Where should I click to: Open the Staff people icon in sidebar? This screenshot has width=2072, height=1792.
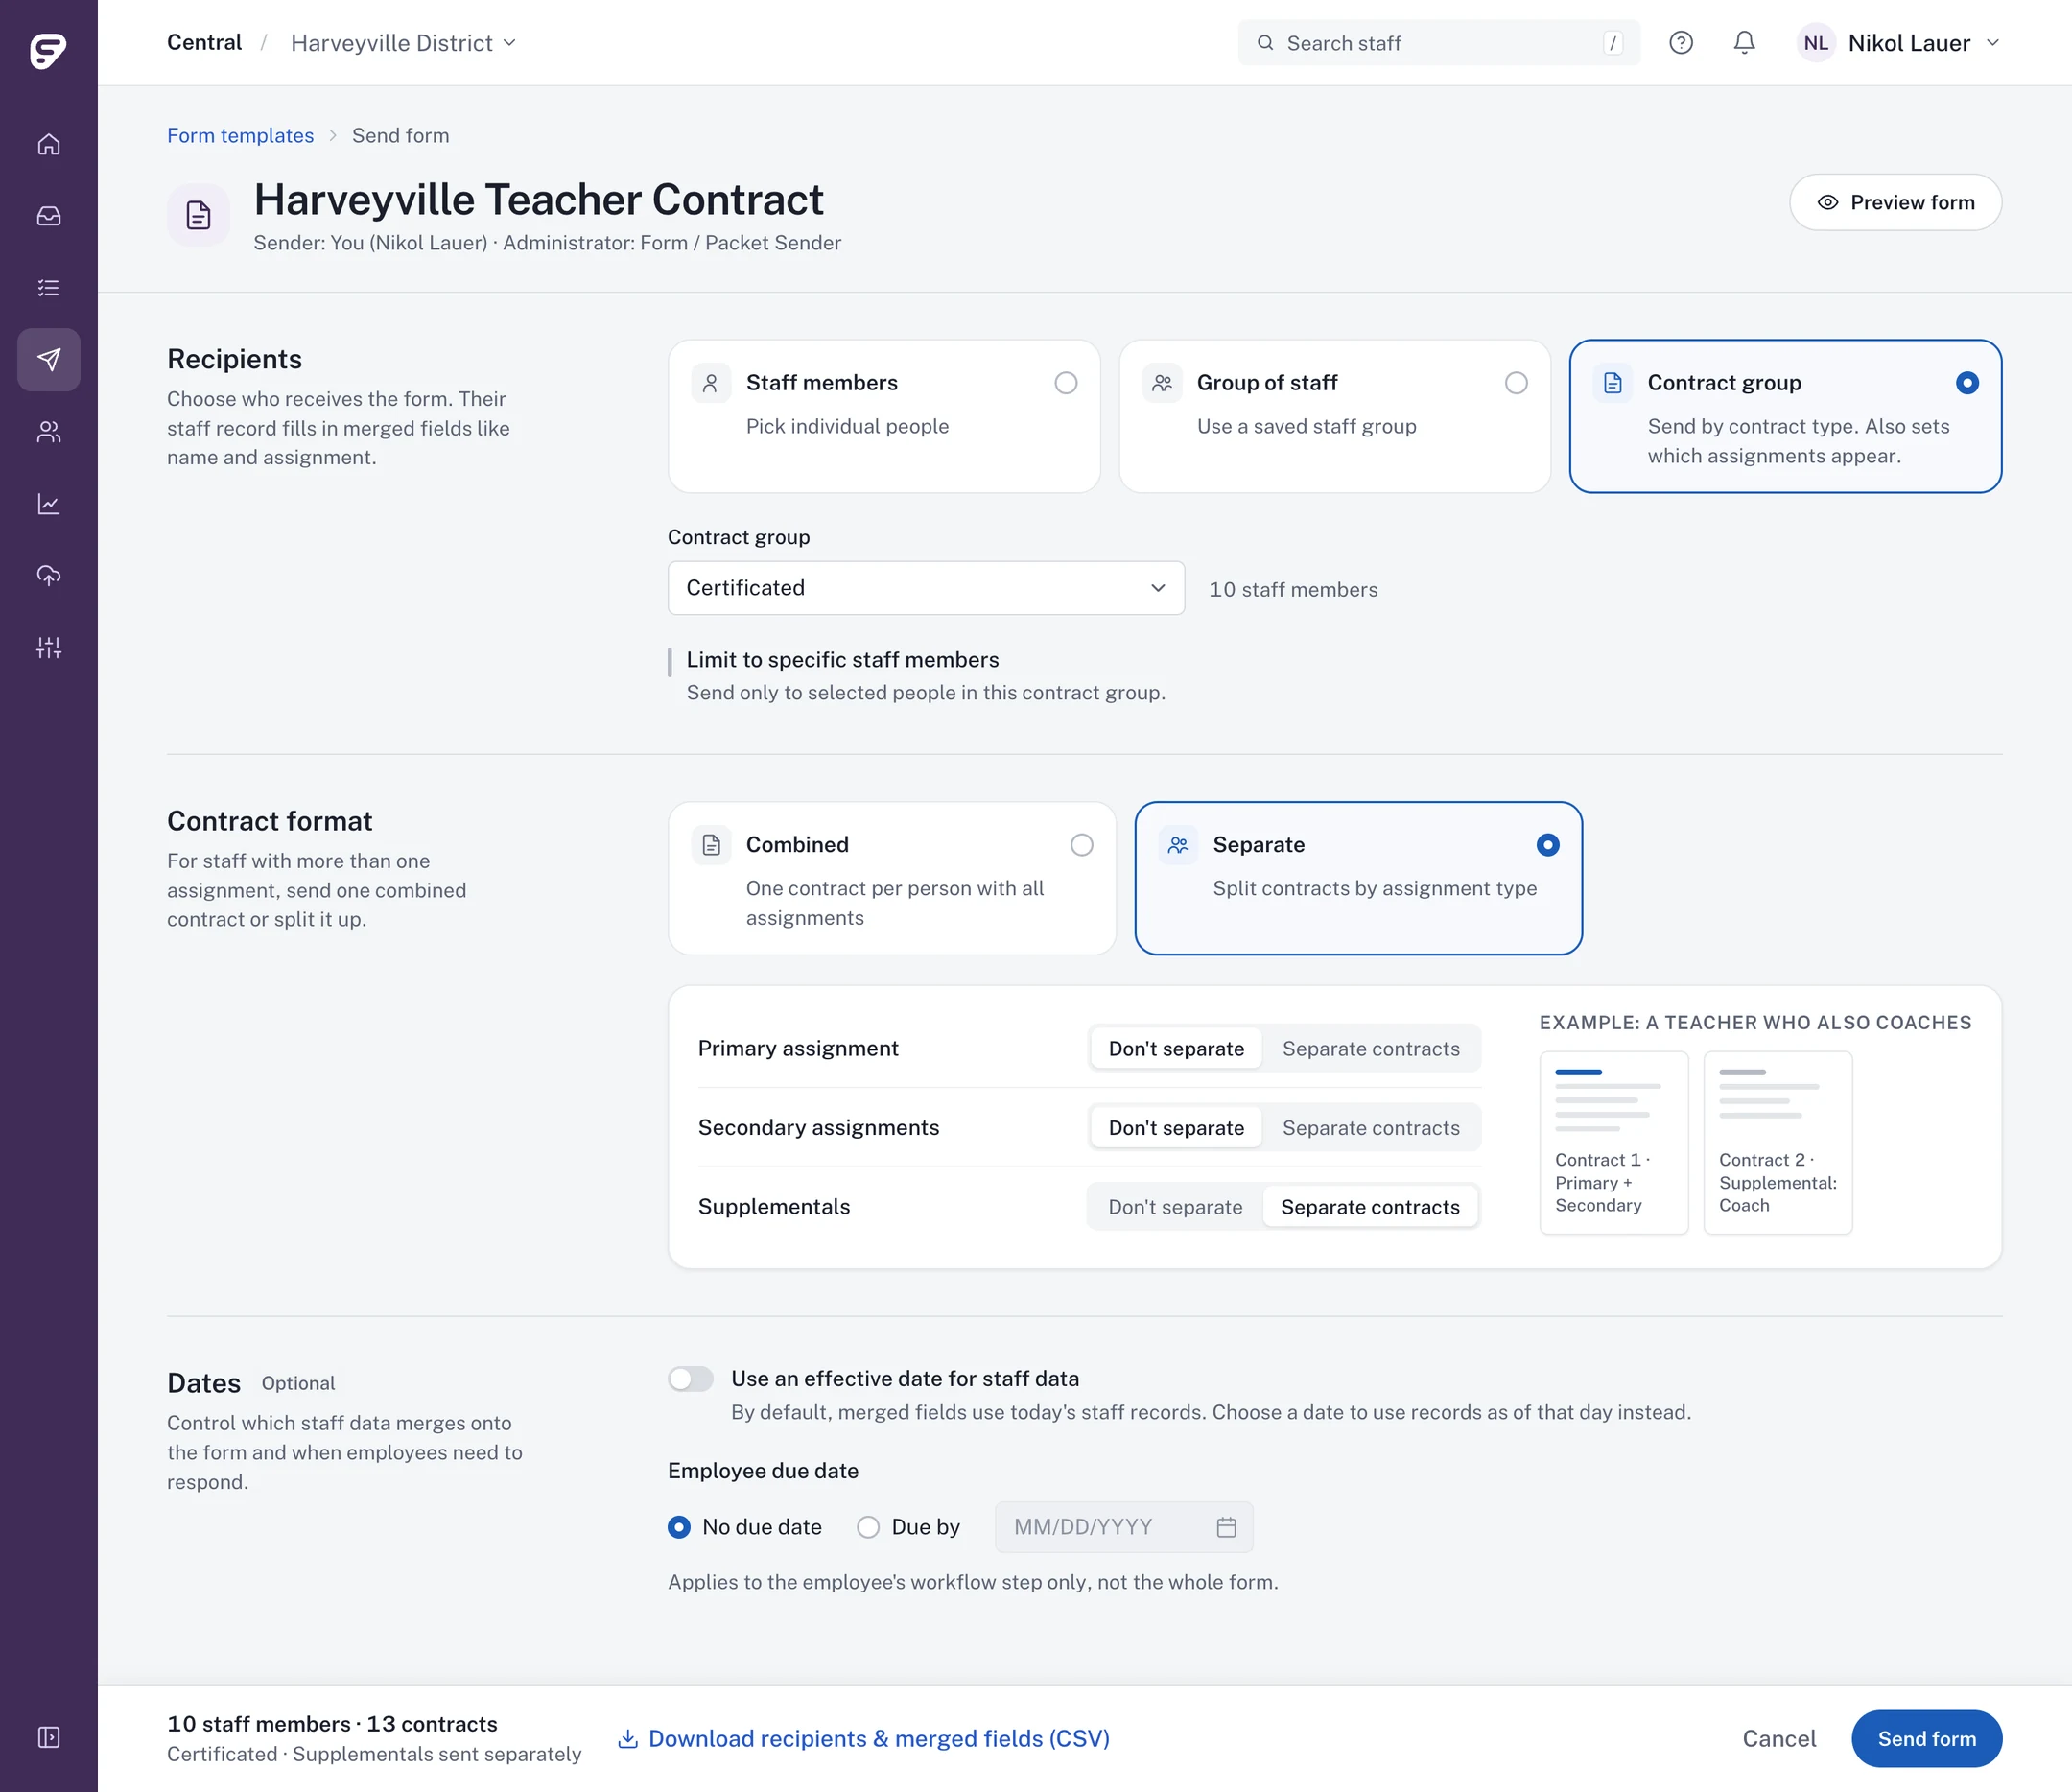(x=48, y=432)
